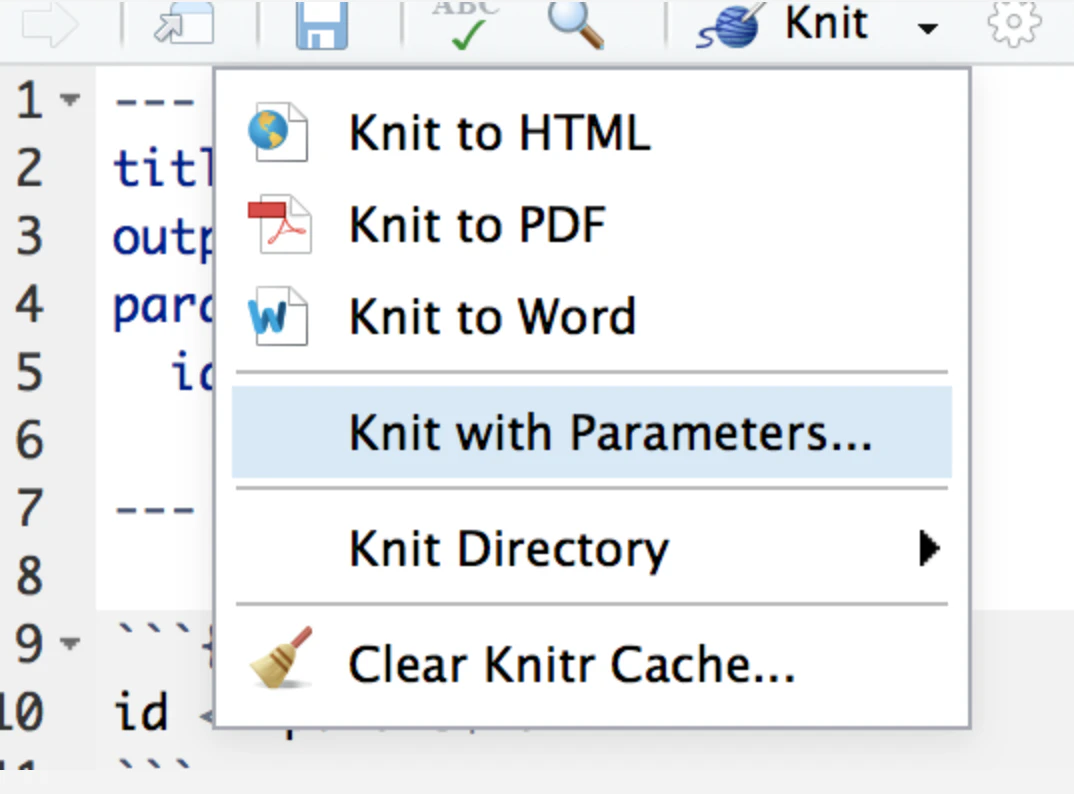Click line number 8 in the gutter

pos(29,575)
